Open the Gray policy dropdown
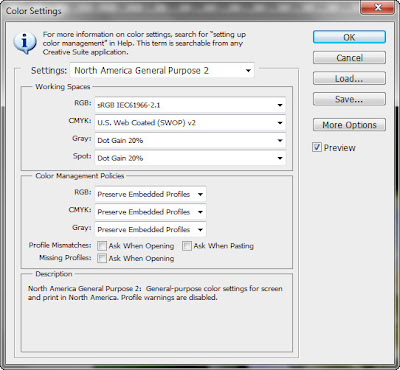This screenshot has width=400, height=370. pos(150,229)
